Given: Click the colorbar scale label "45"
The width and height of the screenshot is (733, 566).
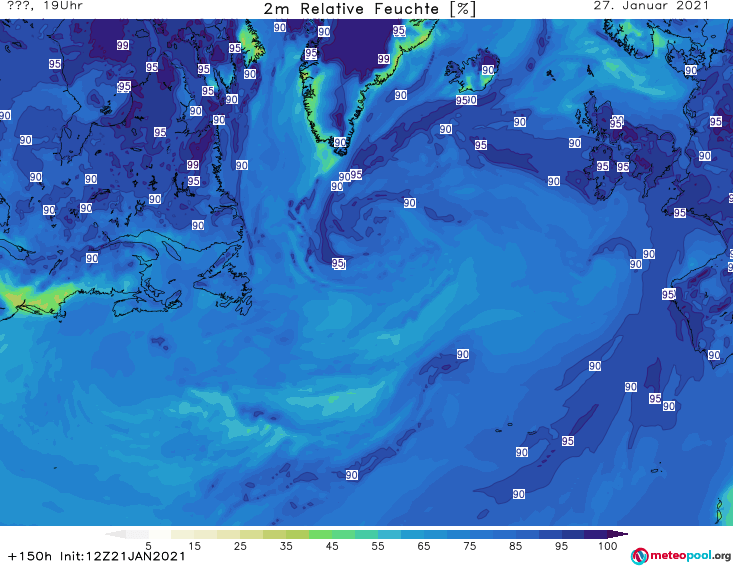Looking at the screenshot, I should [332, 546].
